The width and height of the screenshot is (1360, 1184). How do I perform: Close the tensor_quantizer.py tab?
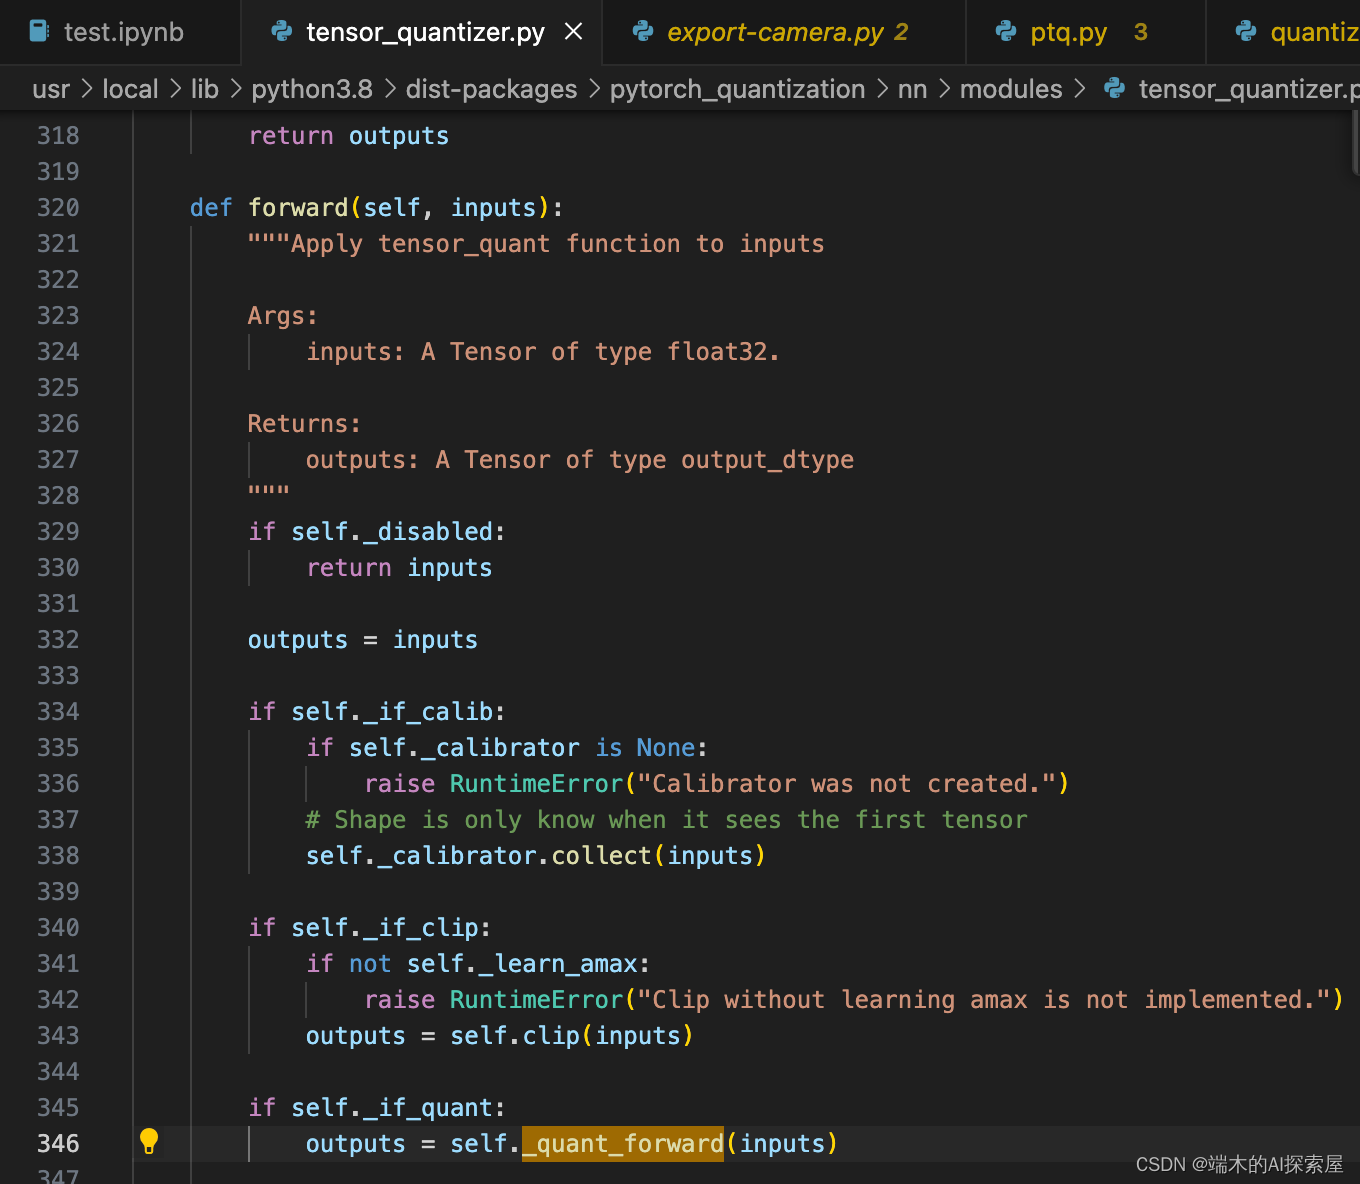point(574,32)
